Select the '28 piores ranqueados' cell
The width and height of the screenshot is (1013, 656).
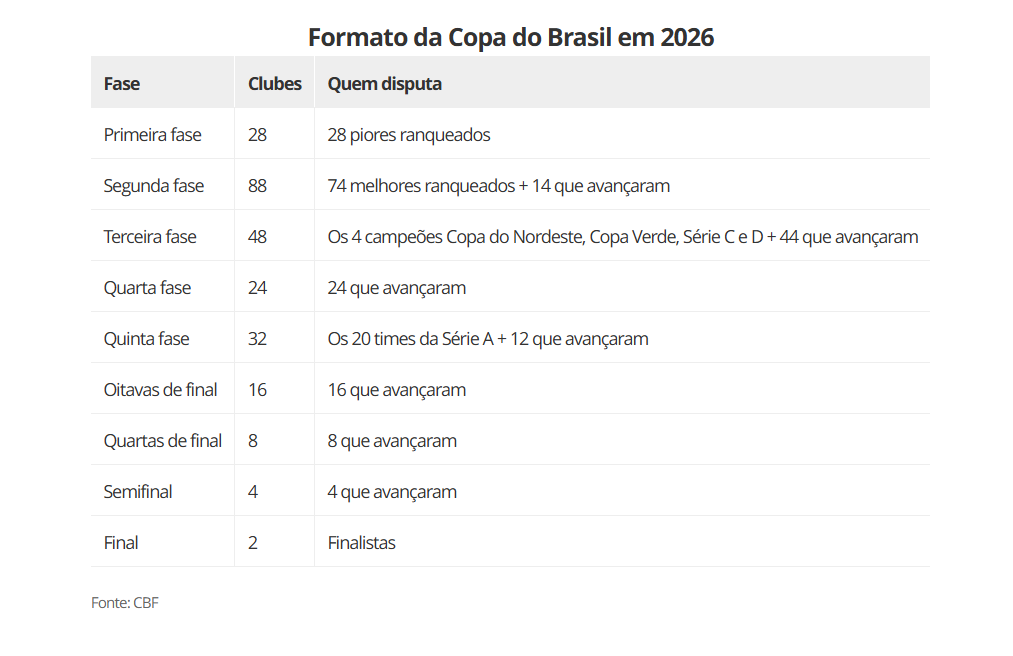(x=408, y=135)
